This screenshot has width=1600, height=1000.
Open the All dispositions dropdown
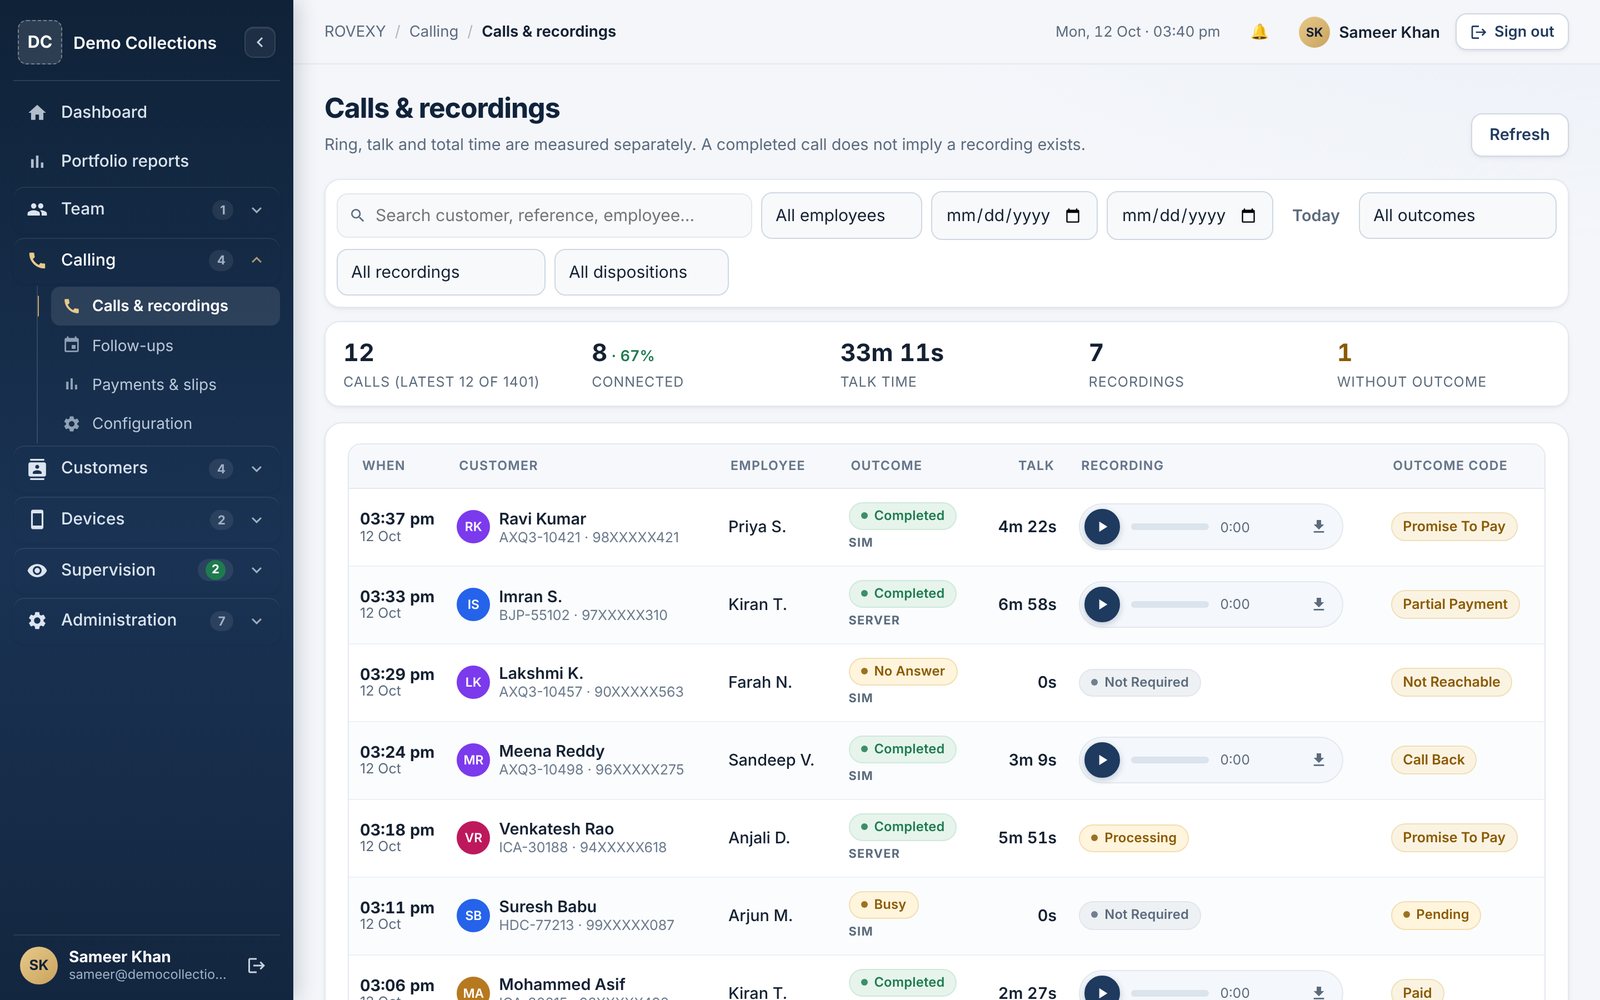(x=641, y=272)
